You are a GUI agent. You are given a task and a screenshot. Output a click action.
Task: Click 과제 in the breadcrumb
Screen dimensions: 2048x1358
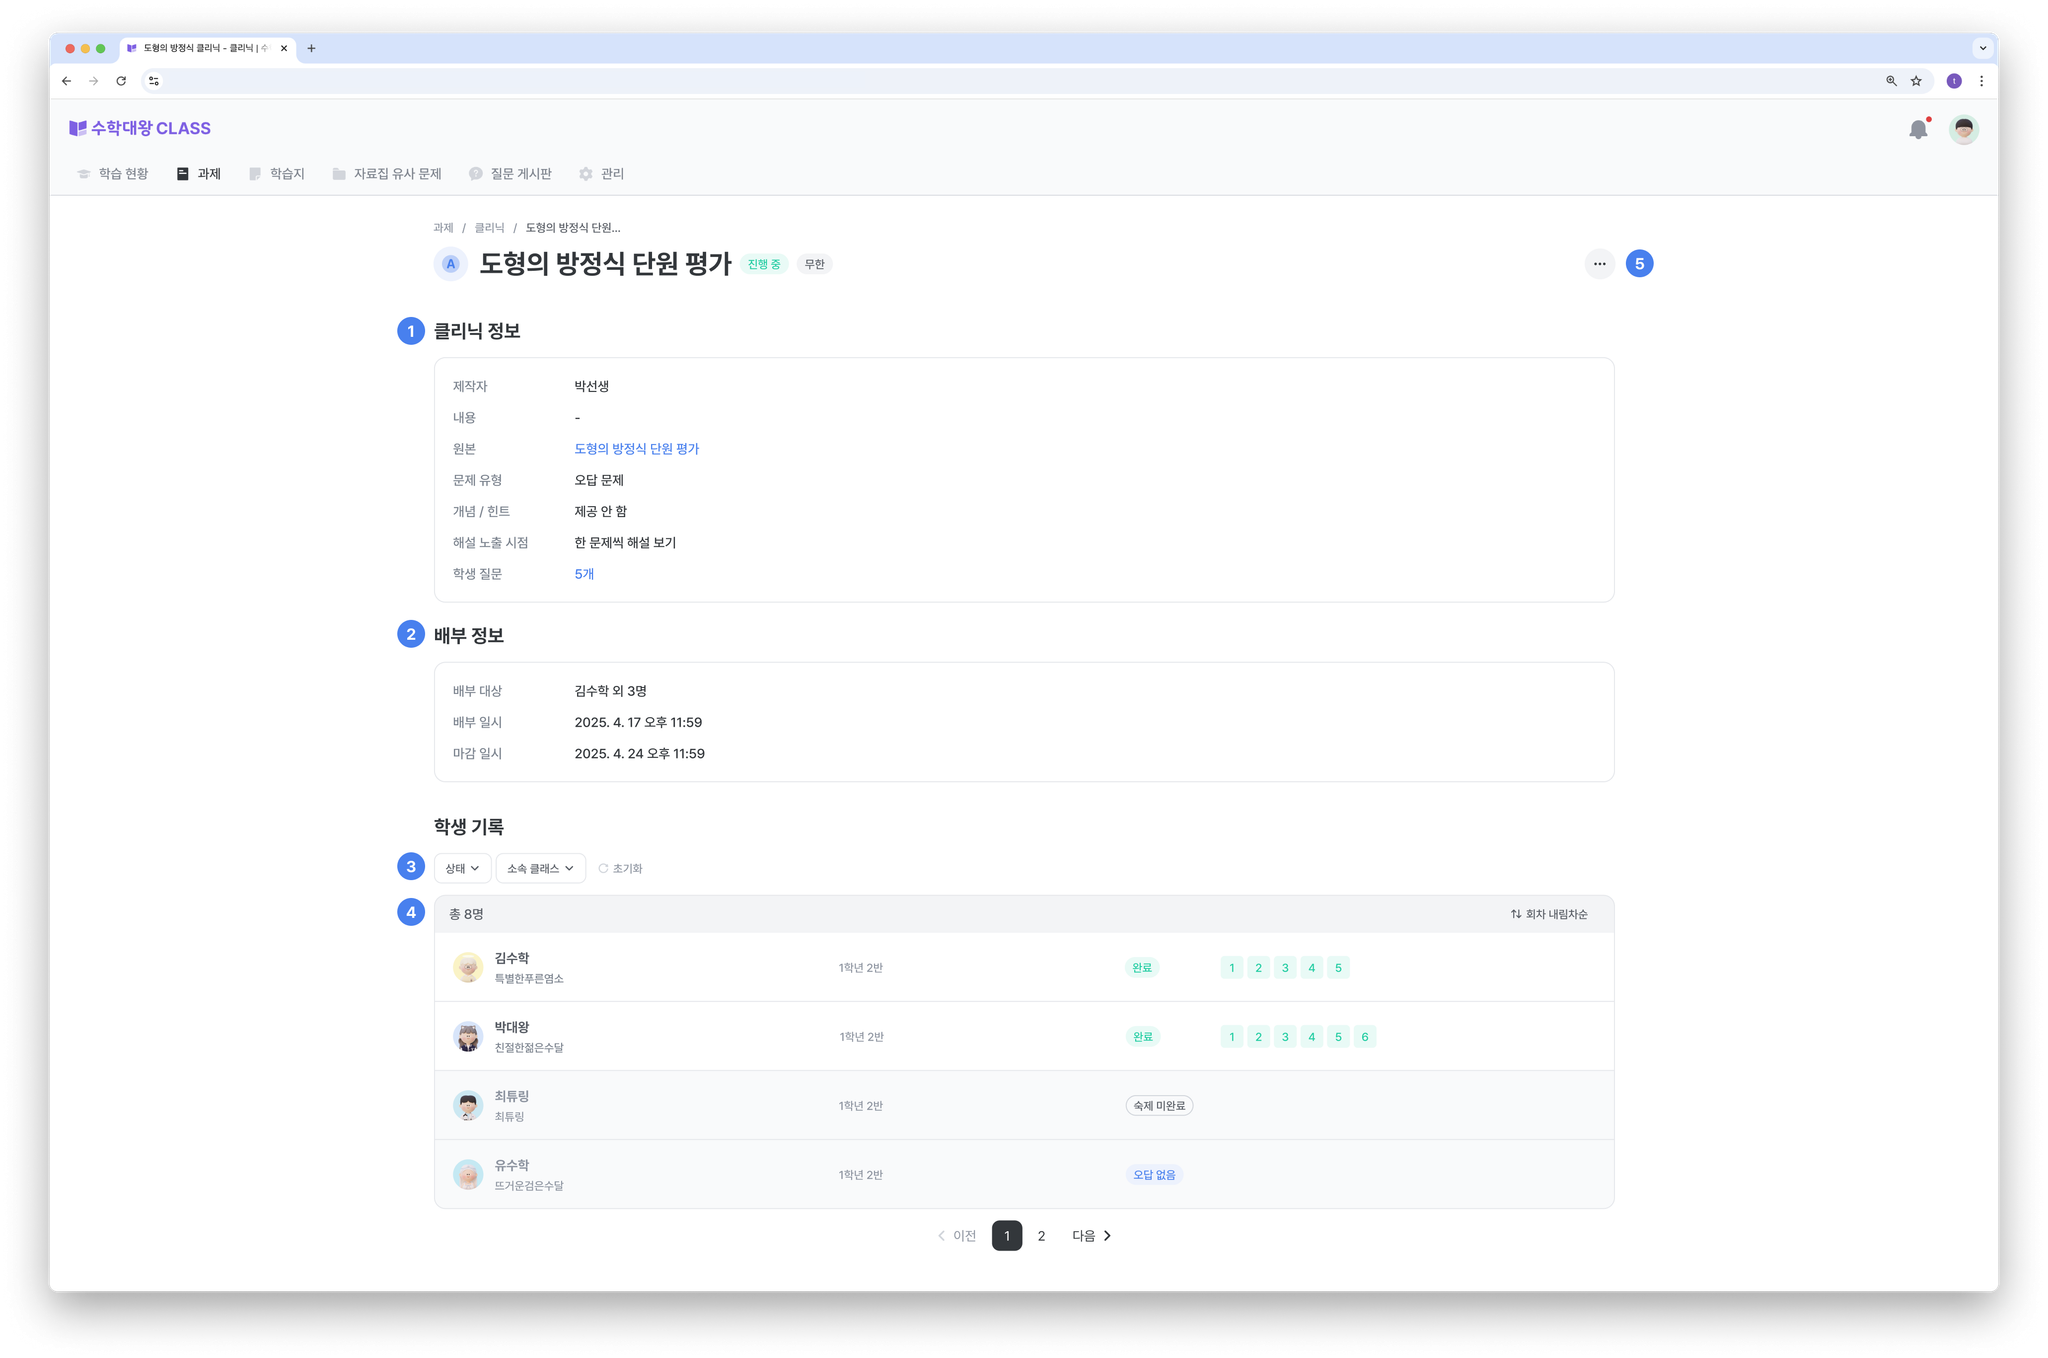coord(443,228)
